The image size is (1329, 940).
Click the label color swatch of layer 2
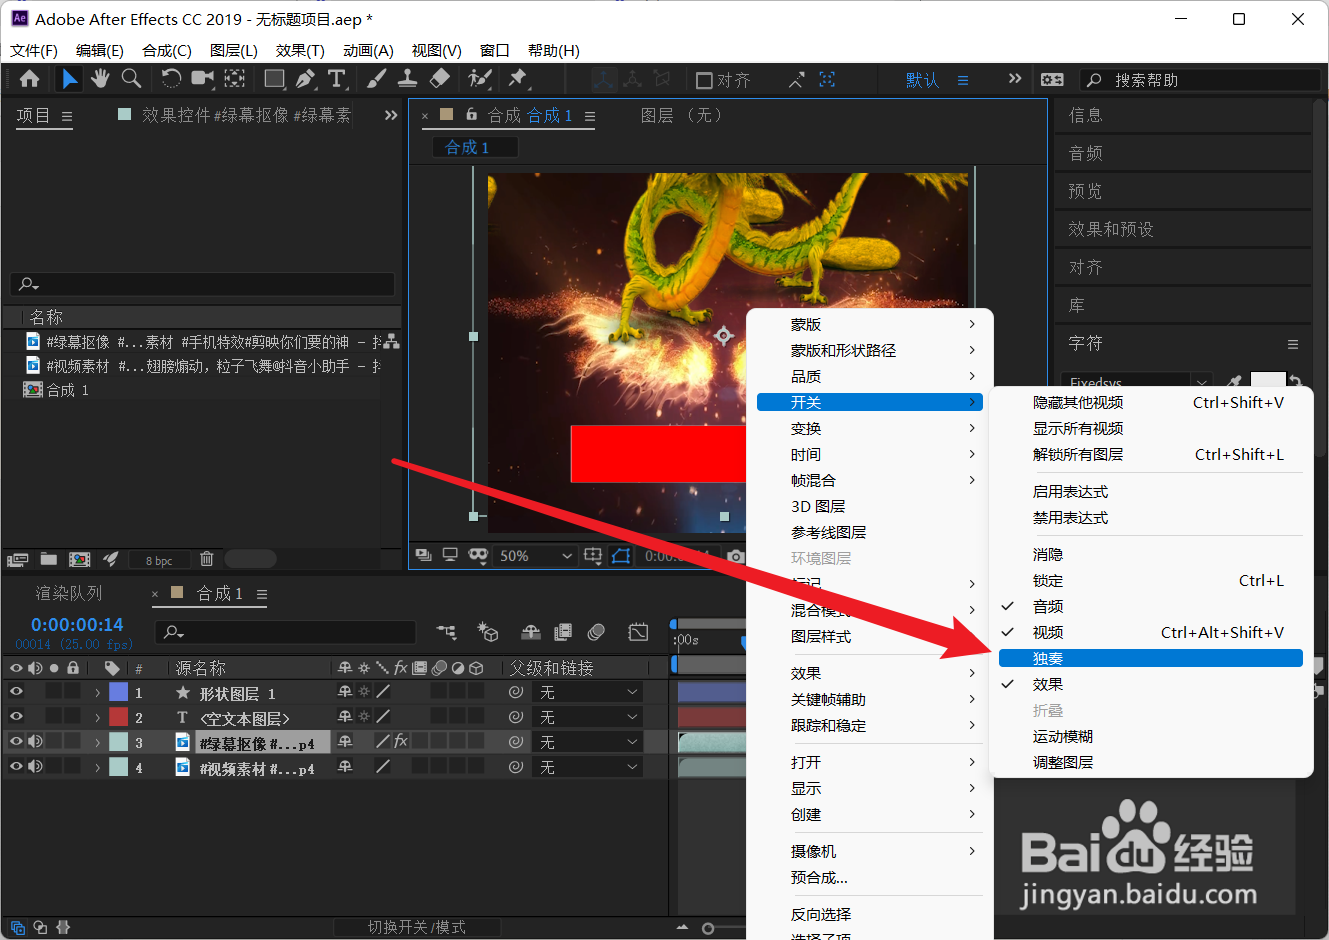point(119,717)
